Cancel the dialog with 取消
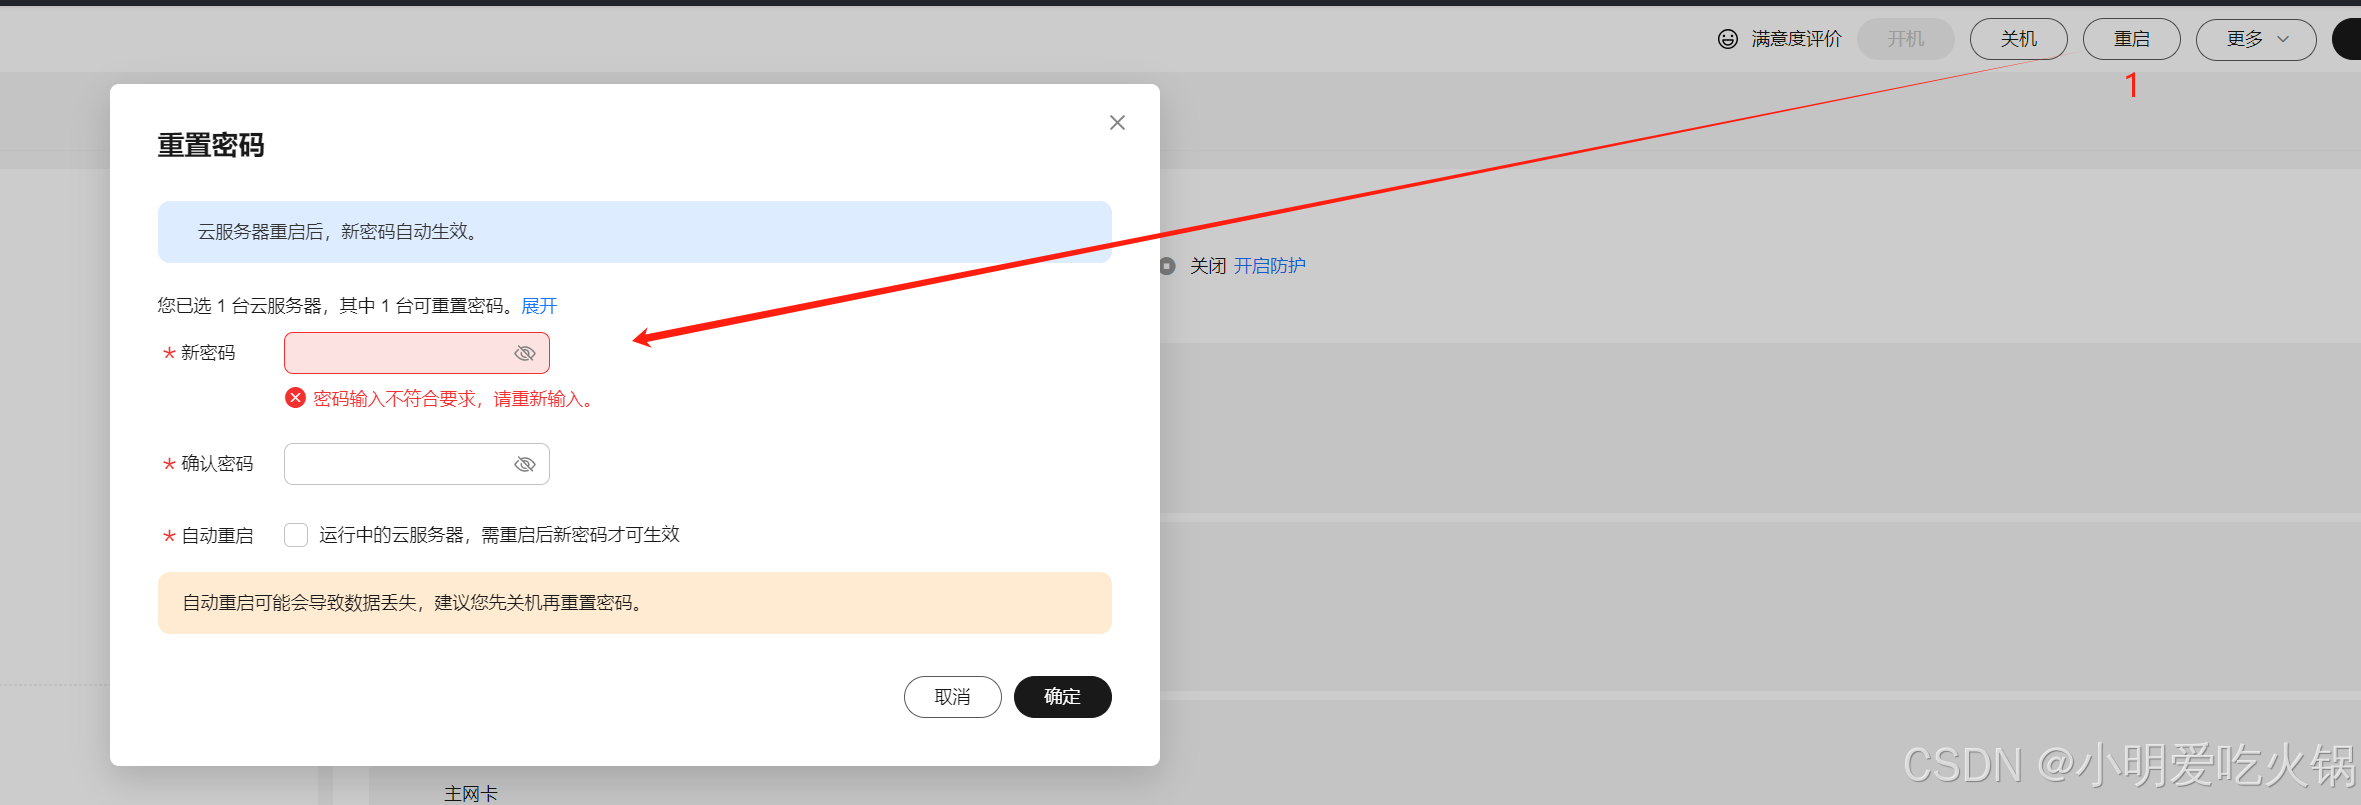2361x805 pixels. (952, 697)
